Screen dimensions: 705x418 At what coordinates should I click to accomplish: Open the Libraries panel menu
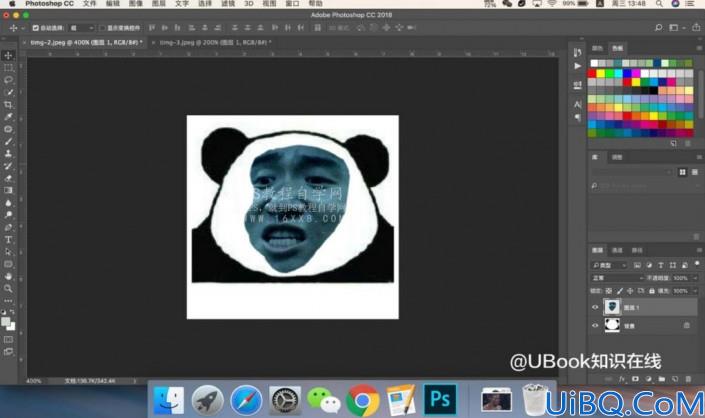(x=699, y=157)
